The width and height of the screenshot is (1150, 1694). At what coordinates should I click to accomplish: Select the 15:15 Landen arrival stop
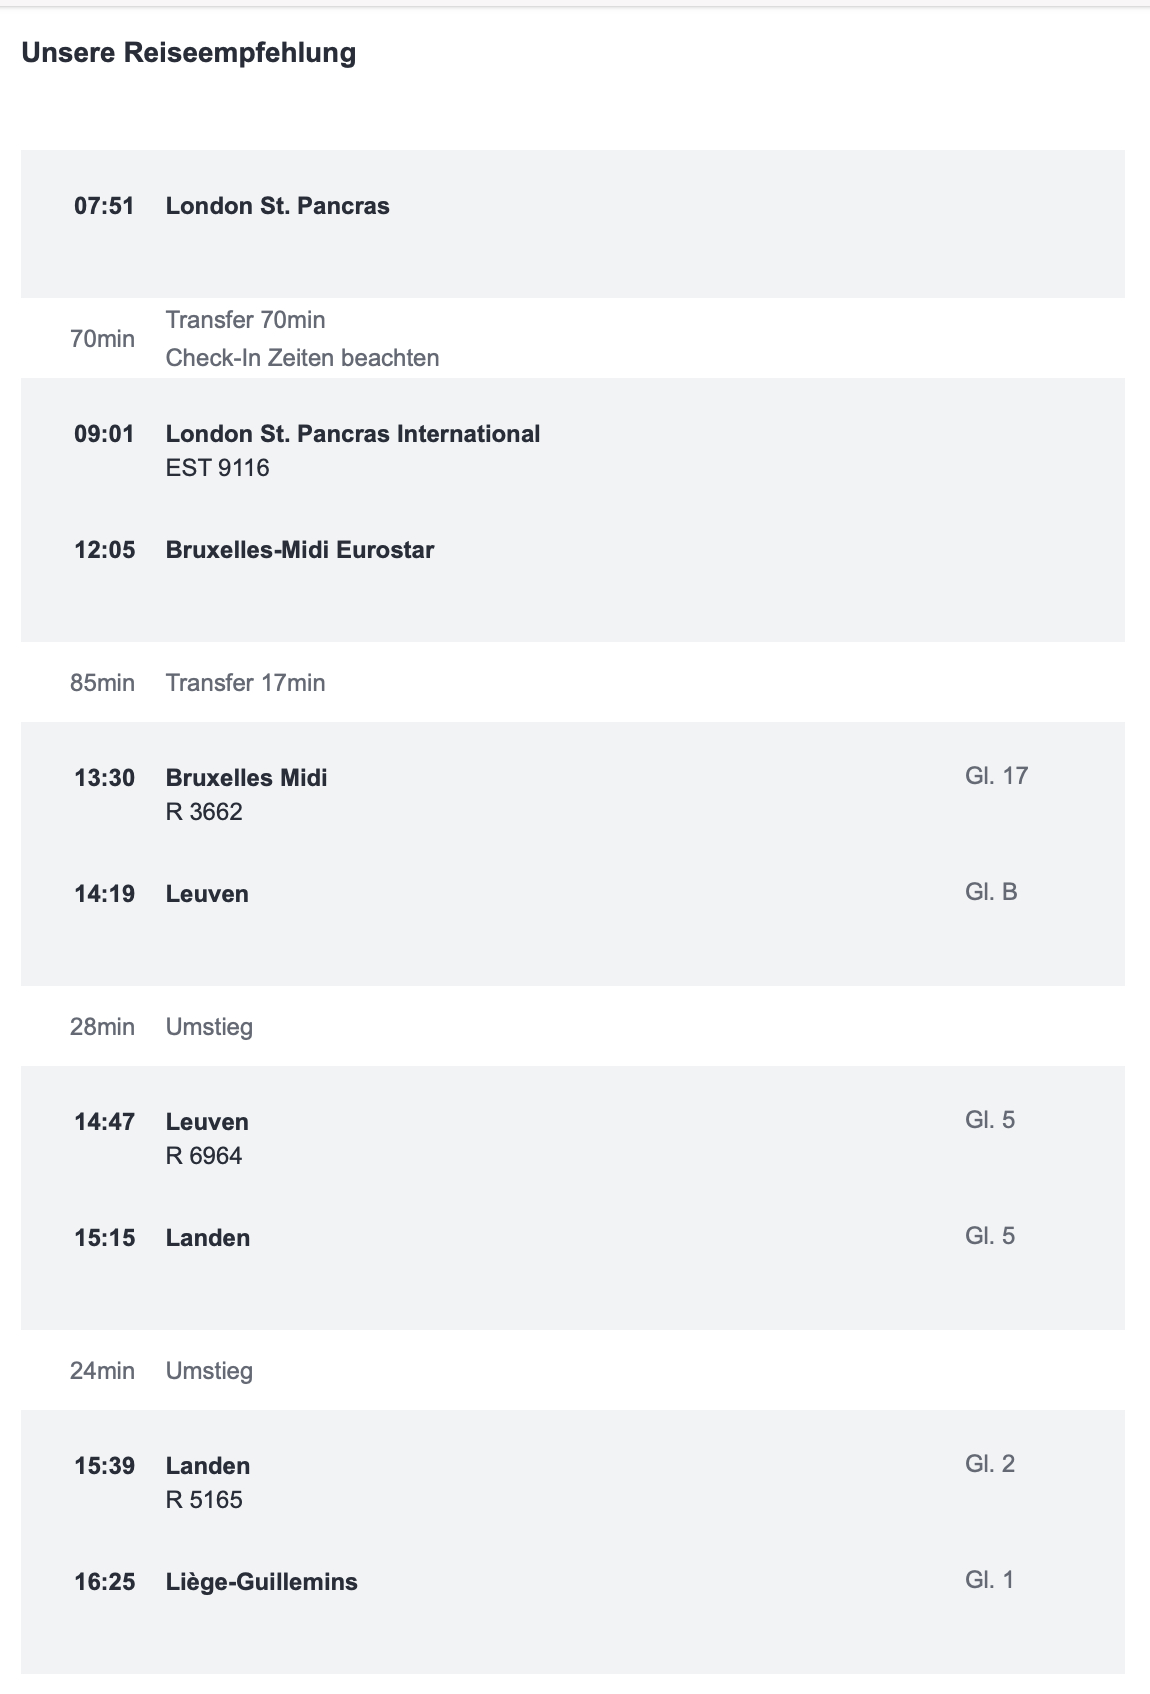pos(207,1238)
